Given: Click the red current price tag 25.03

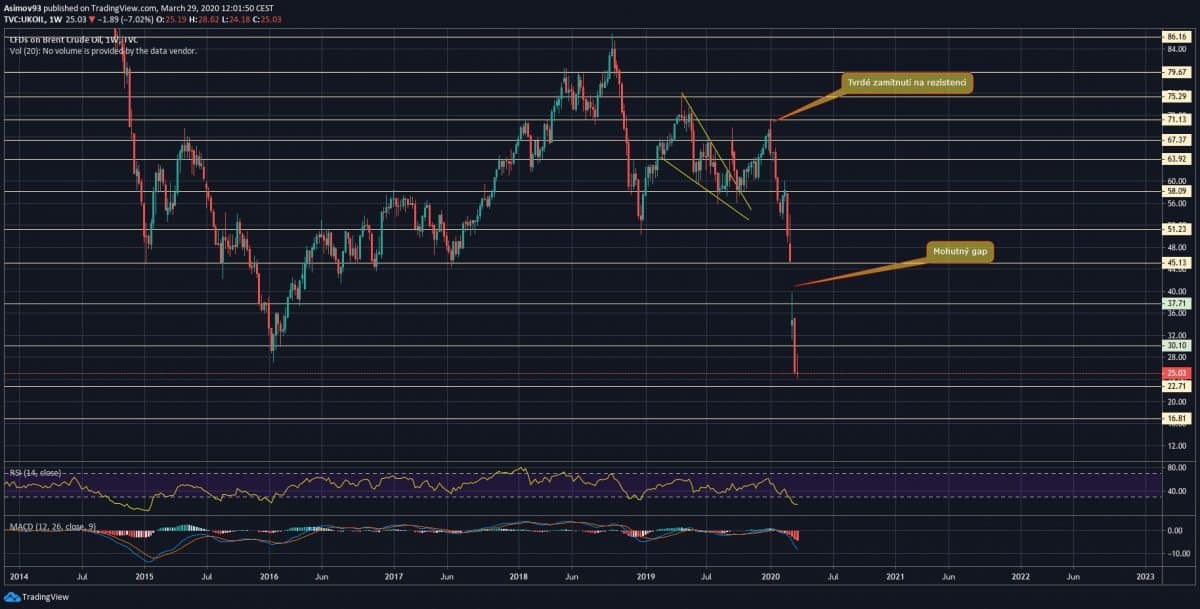Looking at the screenshot, I should point(1174,373).
